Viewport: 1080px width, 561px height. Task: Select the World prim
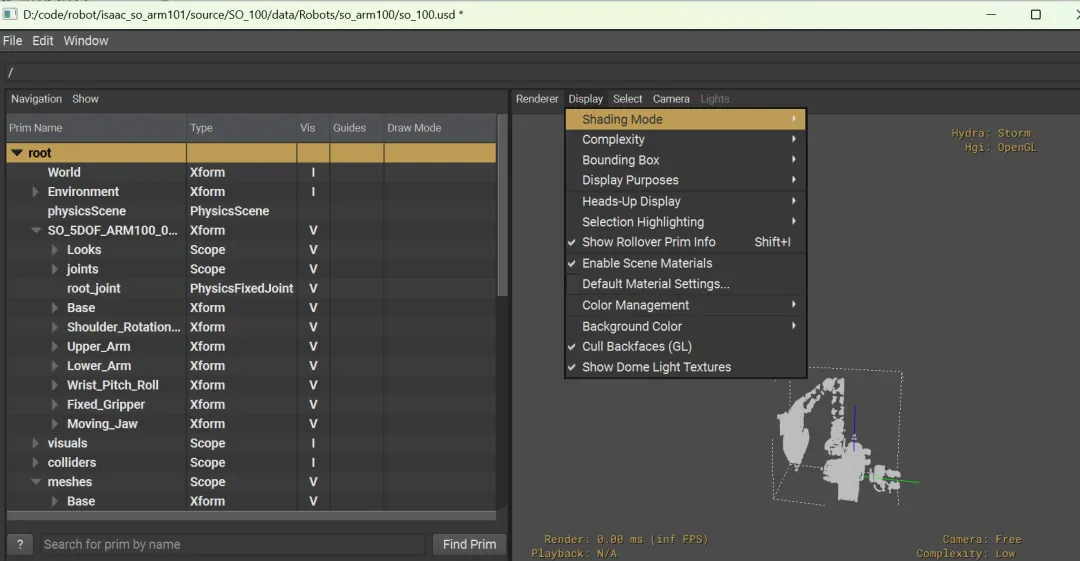[x=64, y=172]
